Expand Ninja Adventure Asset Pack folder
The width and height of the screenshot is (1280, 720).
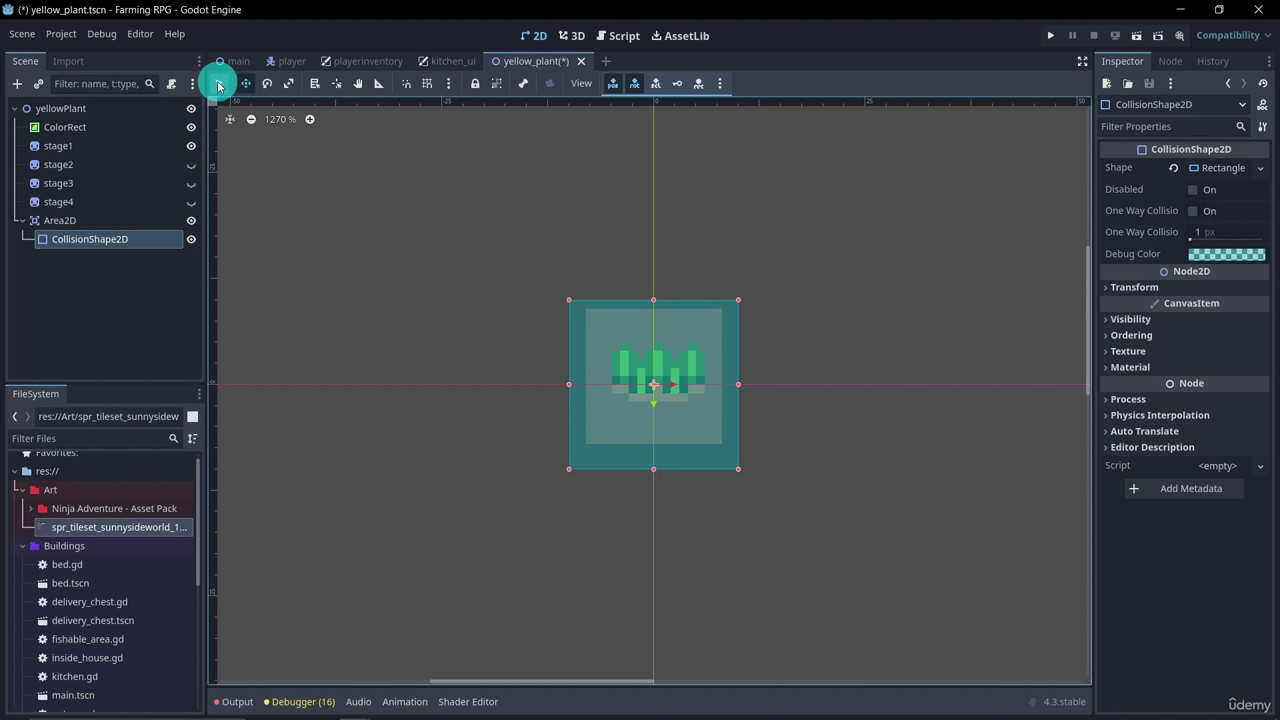[30, 509]
